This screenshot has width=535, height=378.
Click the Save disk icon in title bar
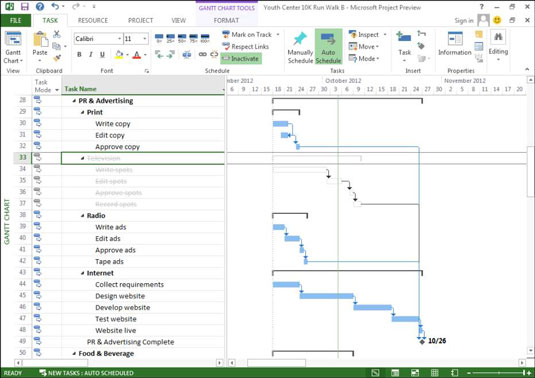(x=25, y=6)
